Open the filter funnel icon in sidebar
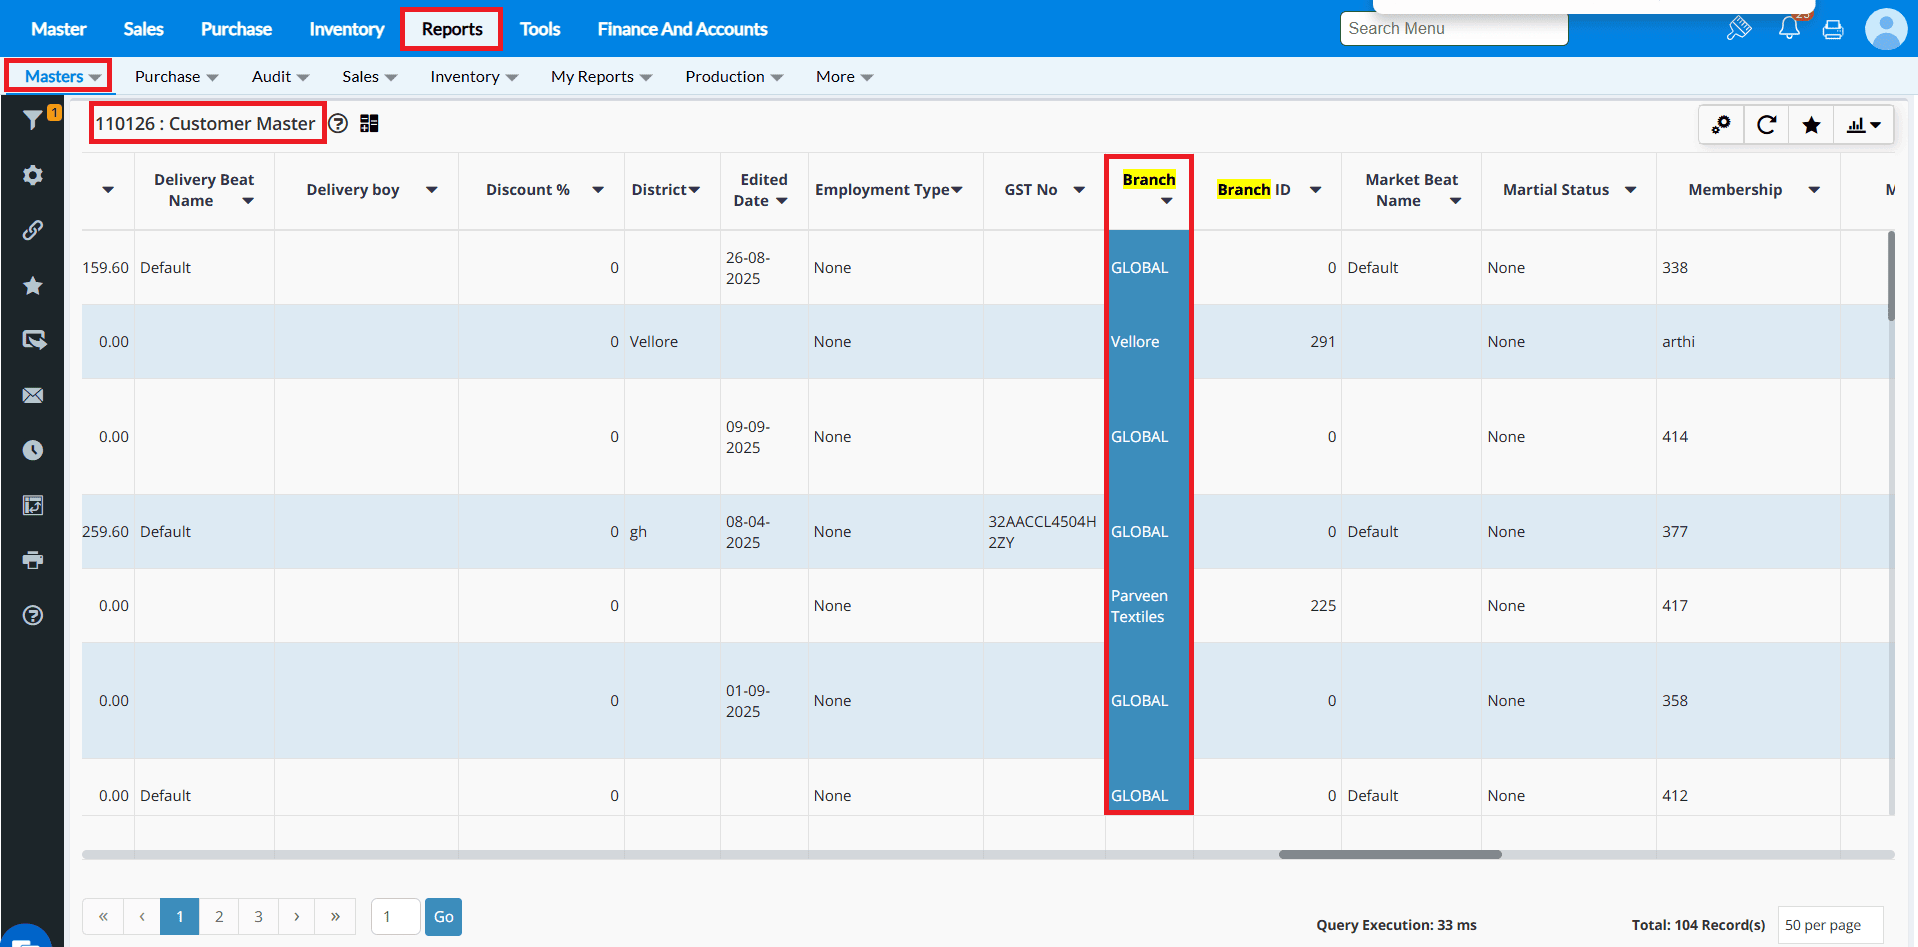 [33, 120]
